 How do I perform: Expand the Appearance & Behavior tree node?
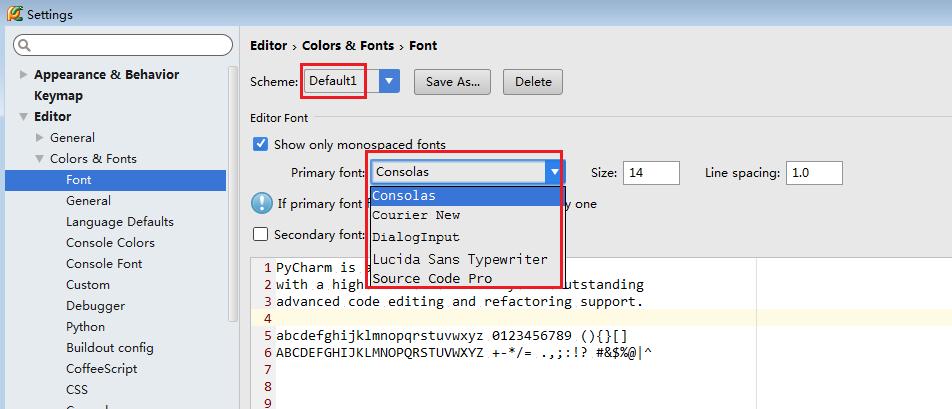click(24, 75)
